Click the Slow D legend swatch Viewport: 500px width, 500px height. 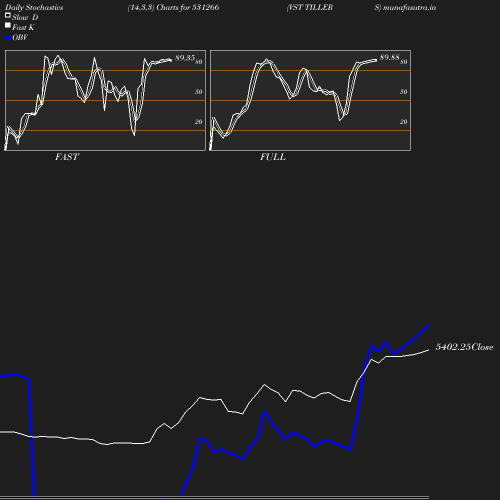tap(8, 15)
